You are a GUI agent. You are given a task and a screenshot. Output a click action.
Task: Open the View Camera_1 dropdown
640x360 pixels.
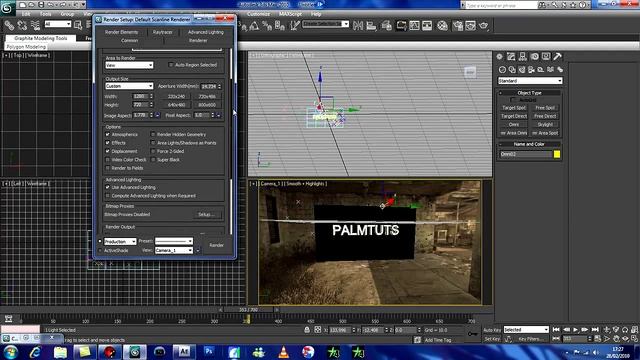[x=174, y=250]
